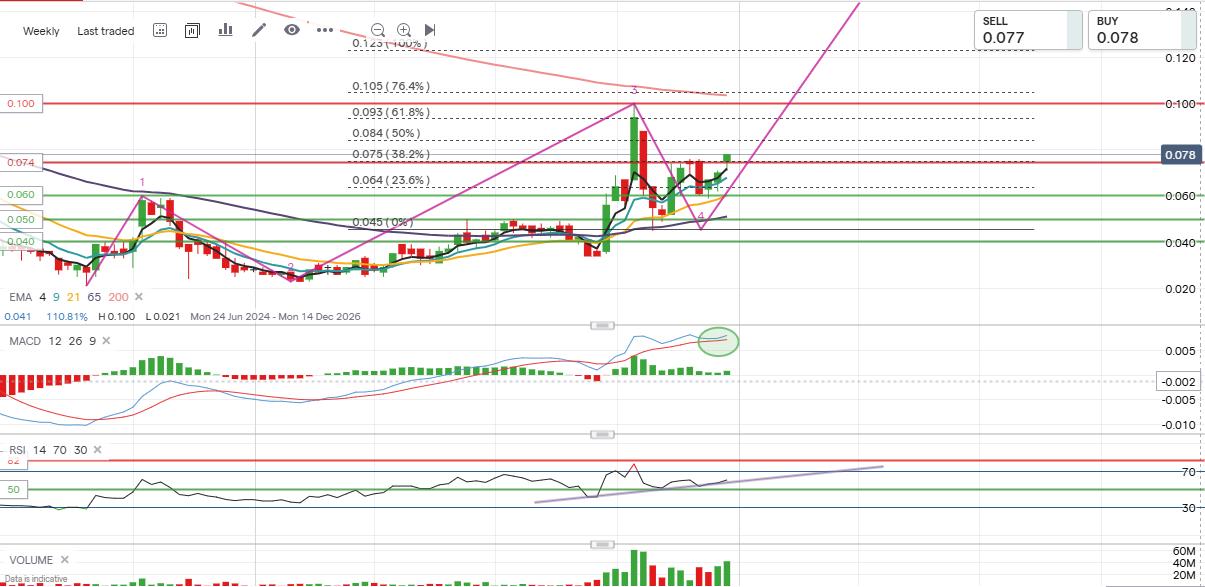Viewport: 1205px width, 587px height.
Task: Click the resize handle above MACD panel
Action: tap(602, 325)
